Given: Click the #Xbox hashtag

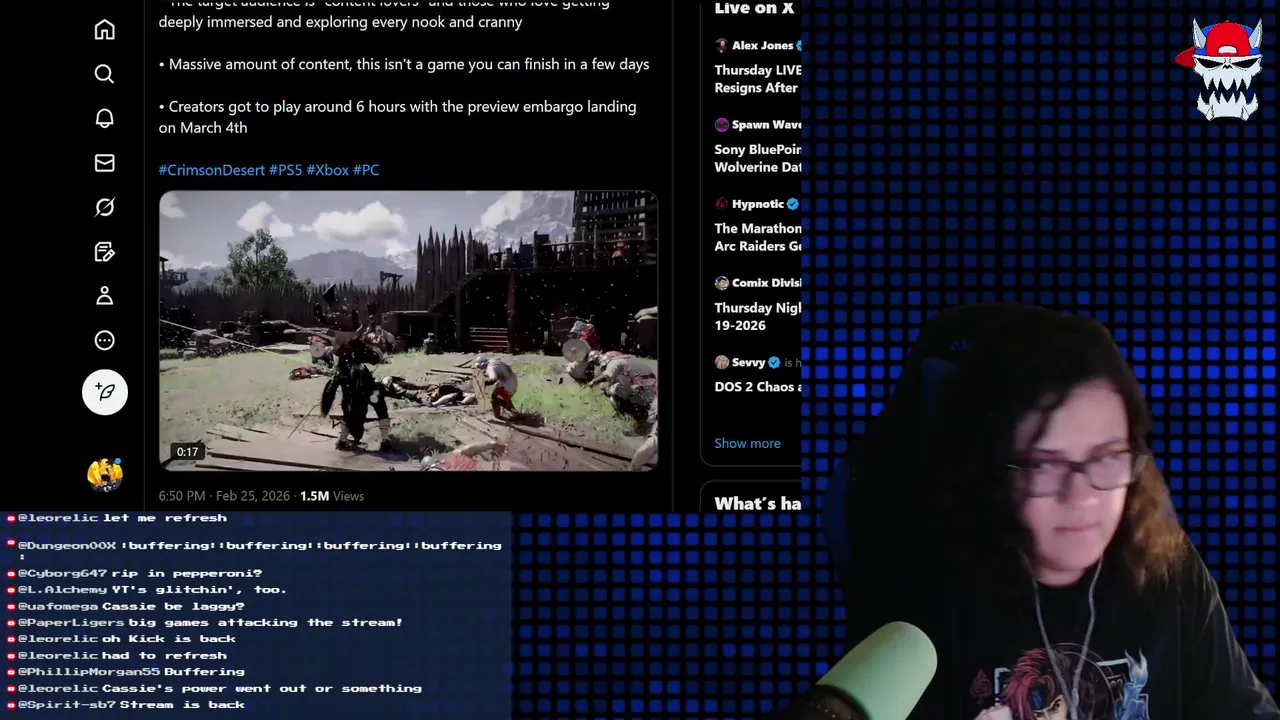Looking at the screenshot, I should [x=327, y=170].
